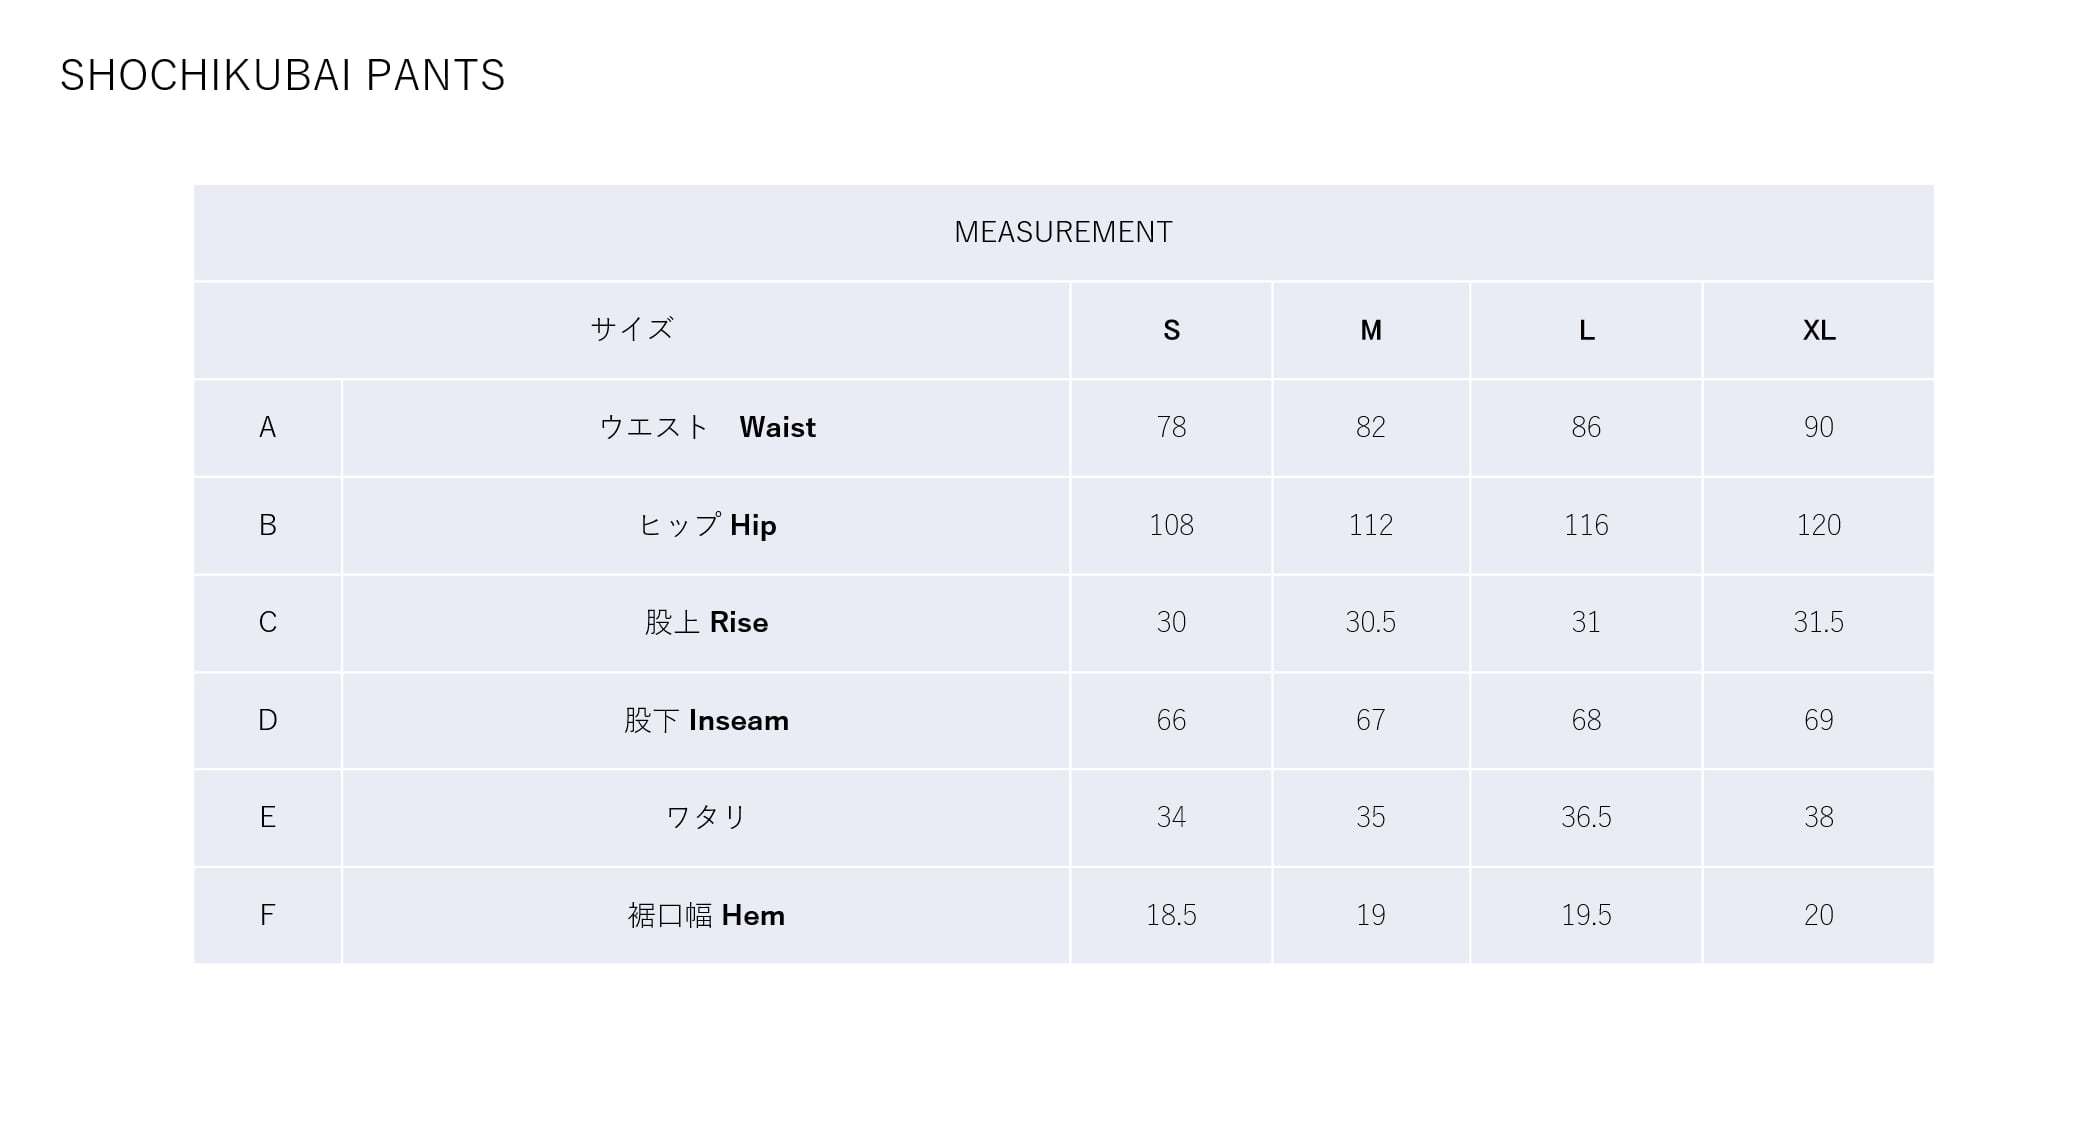This screenshot has height=1125, width=2094.
Task: Click the Hem row label
Action: (x=707, y=915)
